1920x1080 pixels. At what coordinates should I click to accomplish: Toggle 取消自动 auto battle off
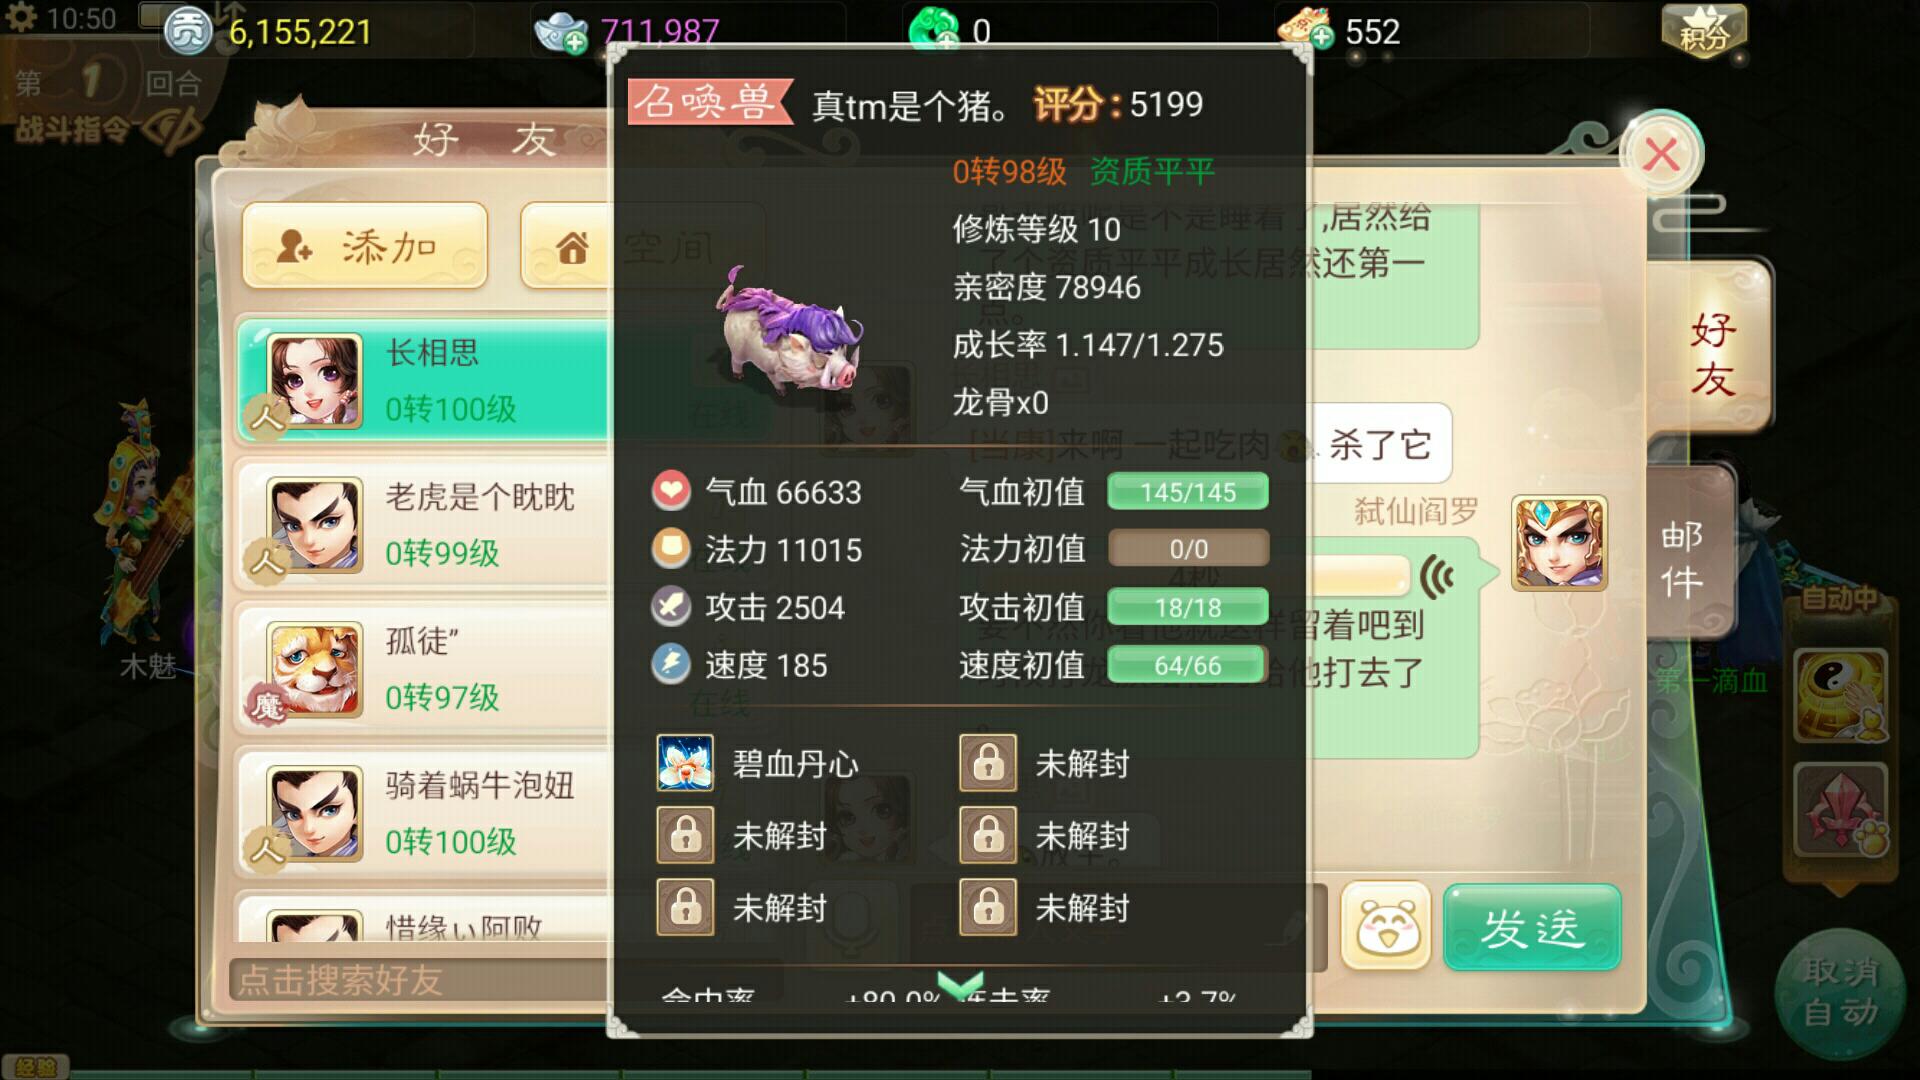pyautogui.click(x=1840, y=993)
